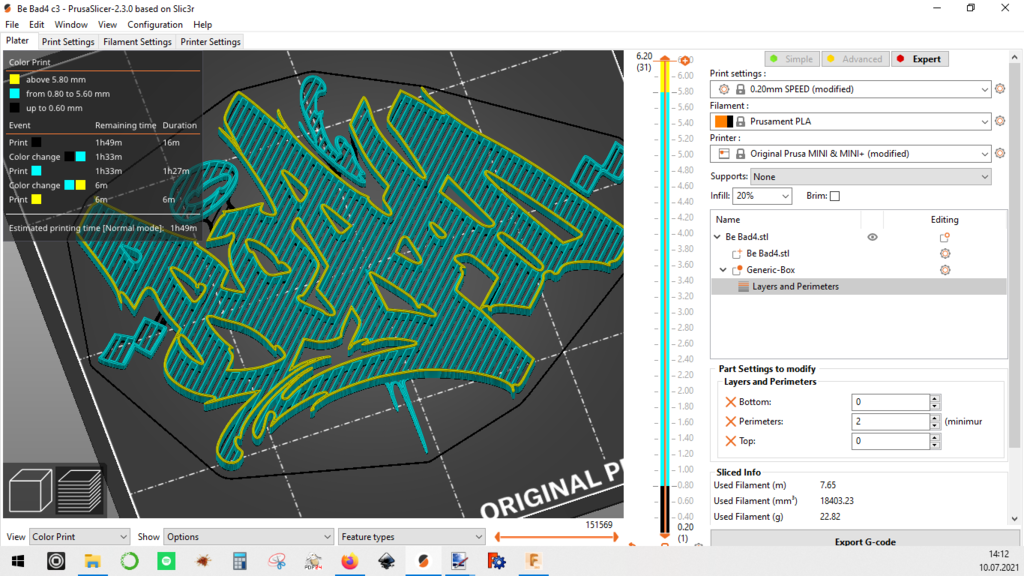The height and width of the screenshot is (576, 1024).
Task: Click the editing gear icon for Generic-Box
Action: tap(944, 270)
